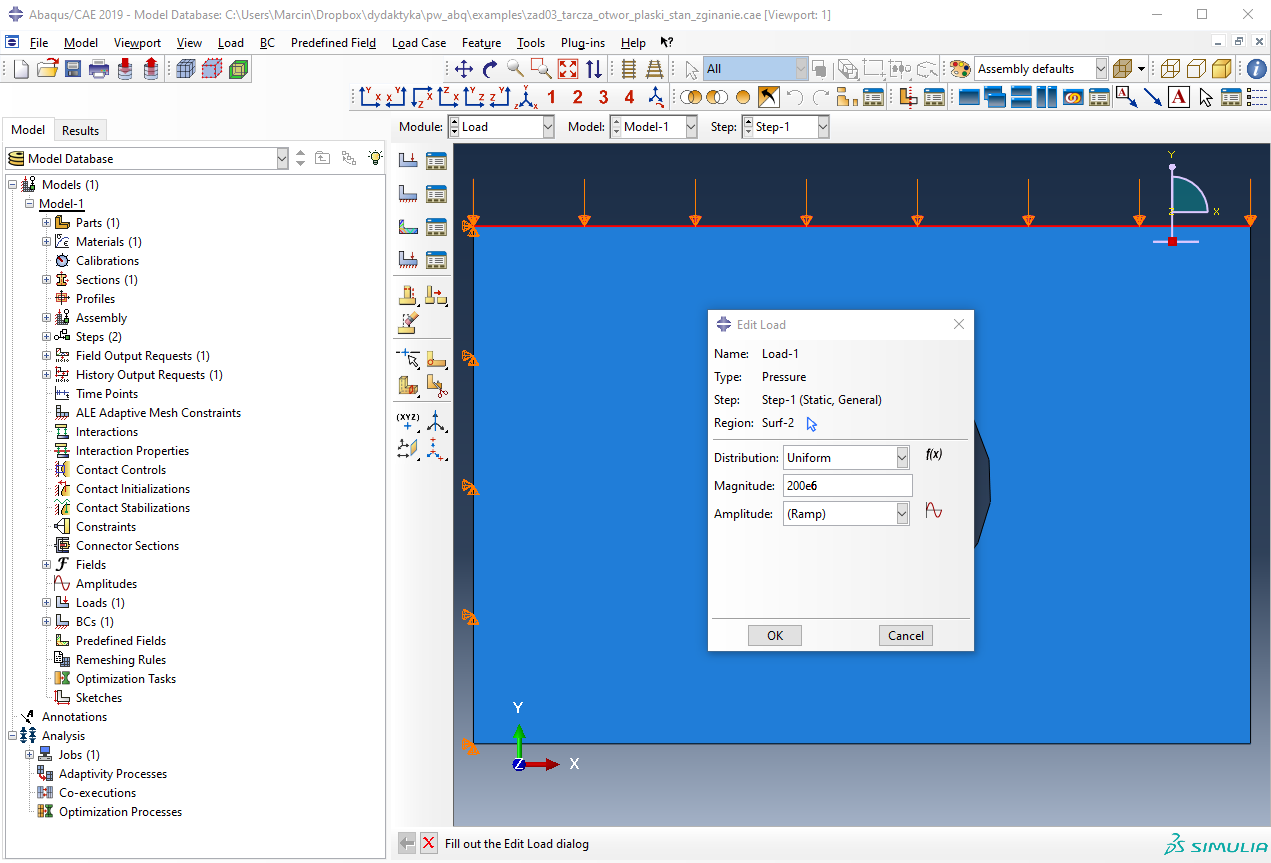Expand the Materials (1) tree node

click(x=46, y=242)
